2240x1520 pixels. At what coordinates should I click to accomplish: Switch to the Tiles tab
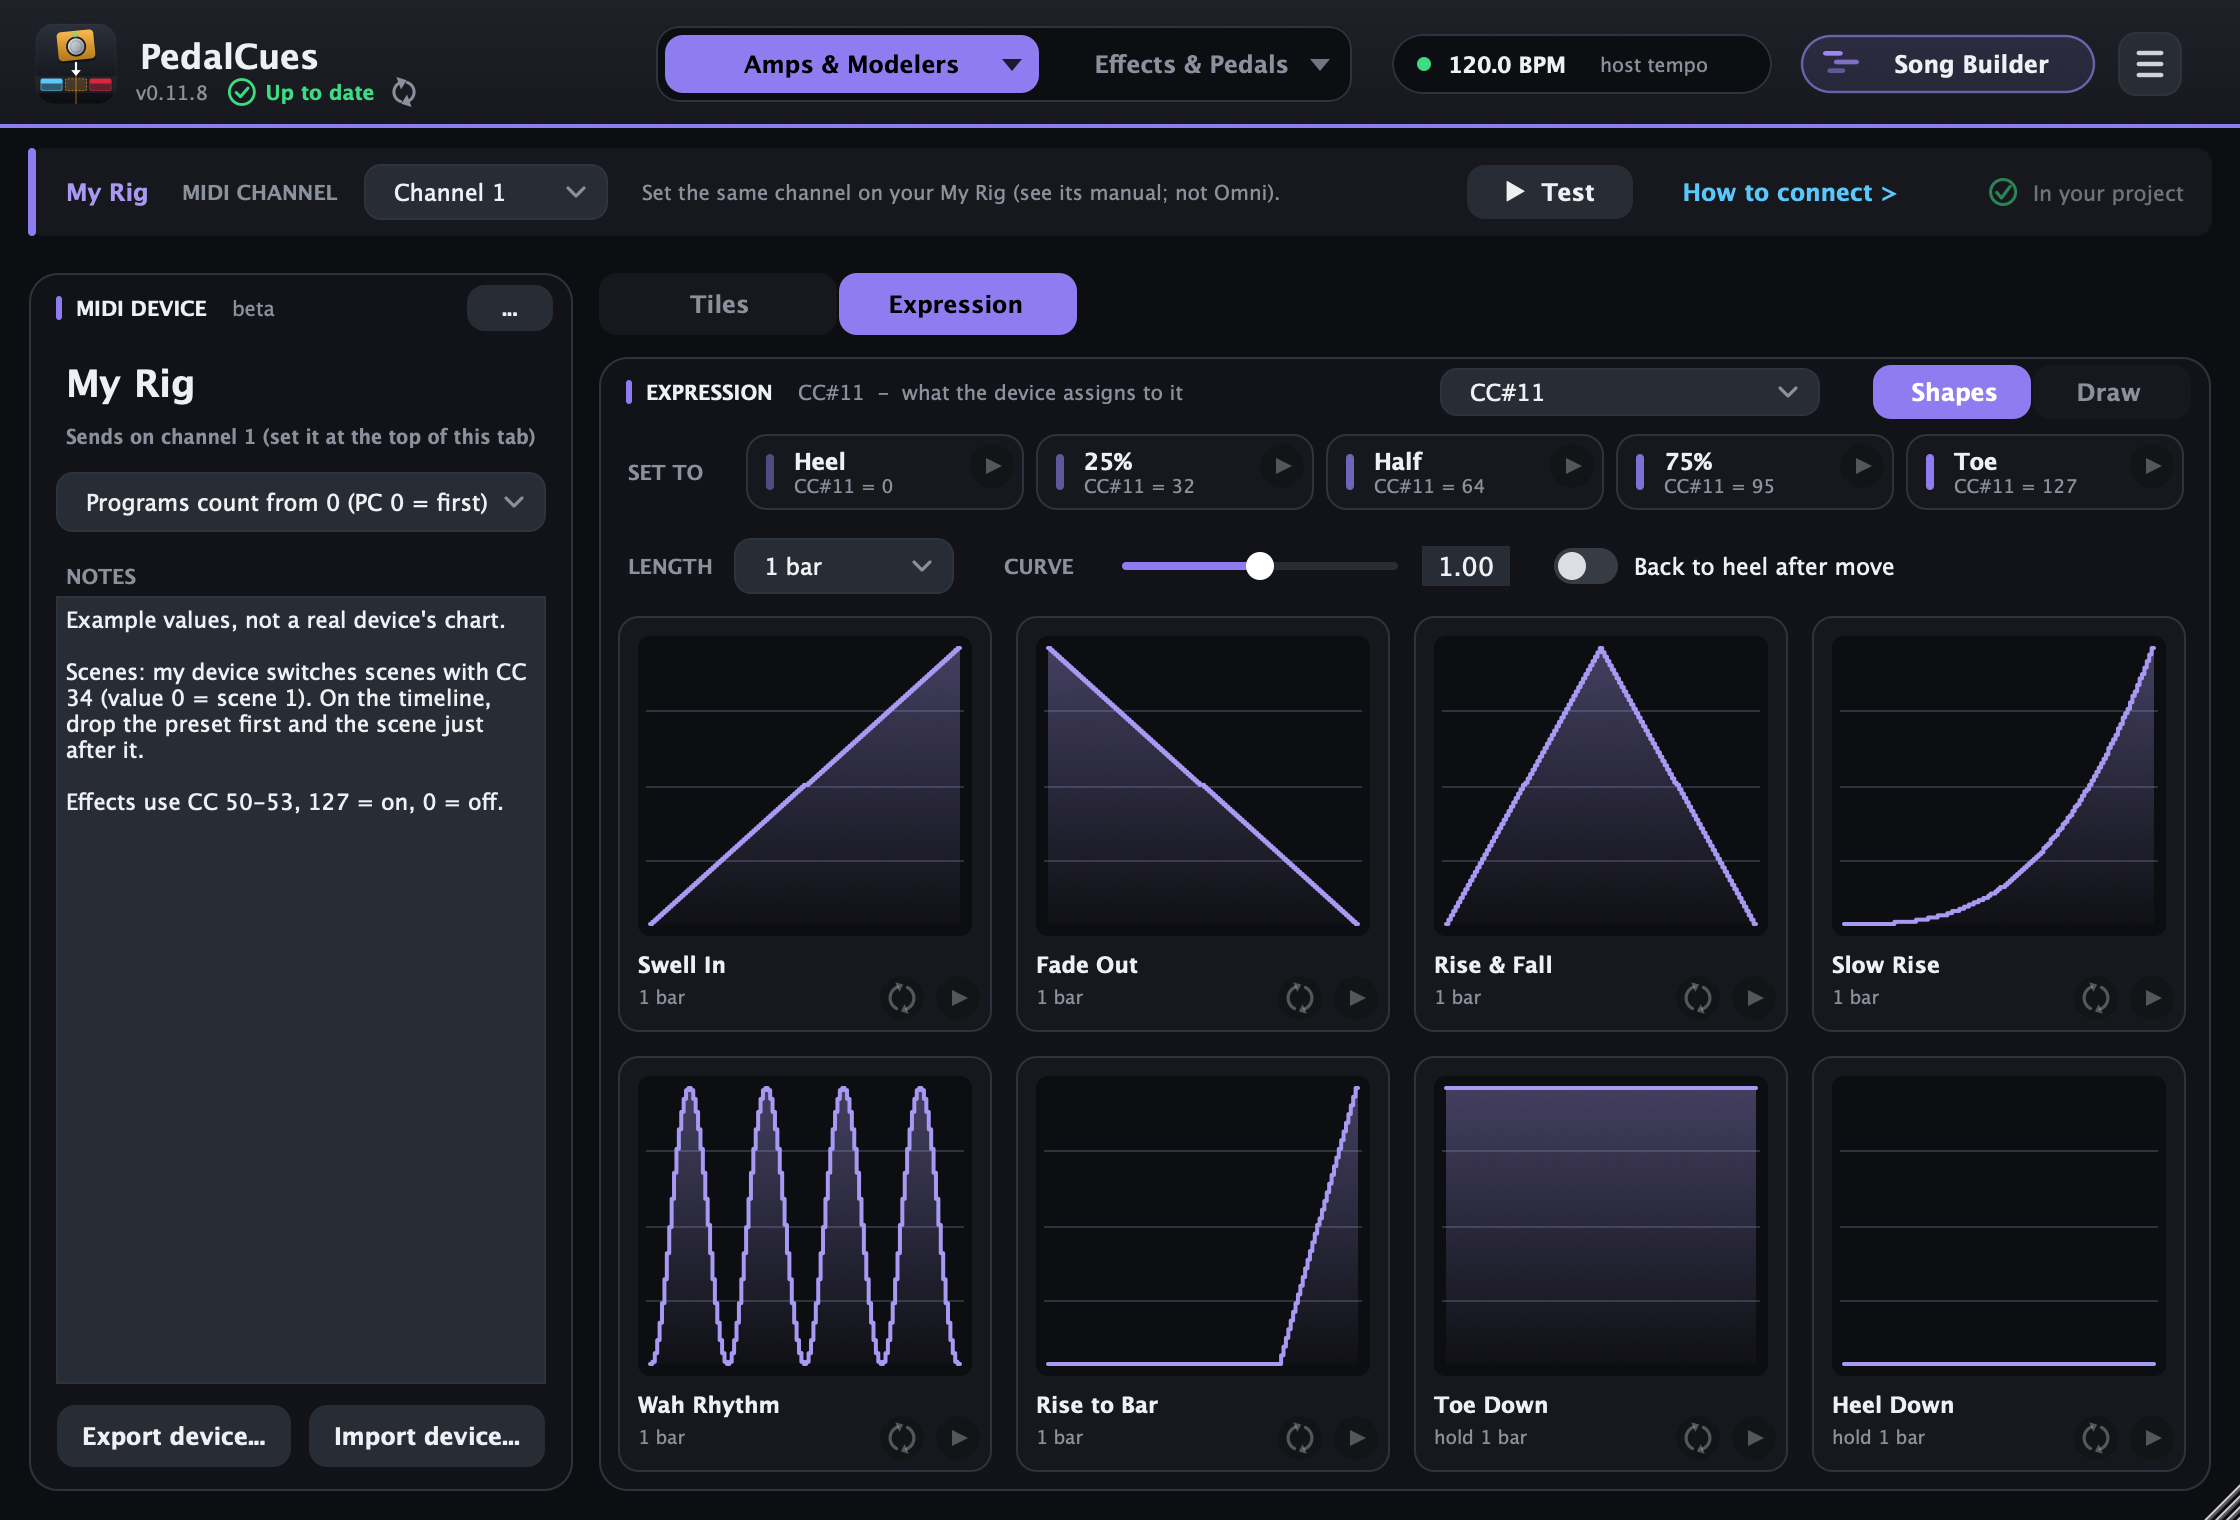point(718,304)
